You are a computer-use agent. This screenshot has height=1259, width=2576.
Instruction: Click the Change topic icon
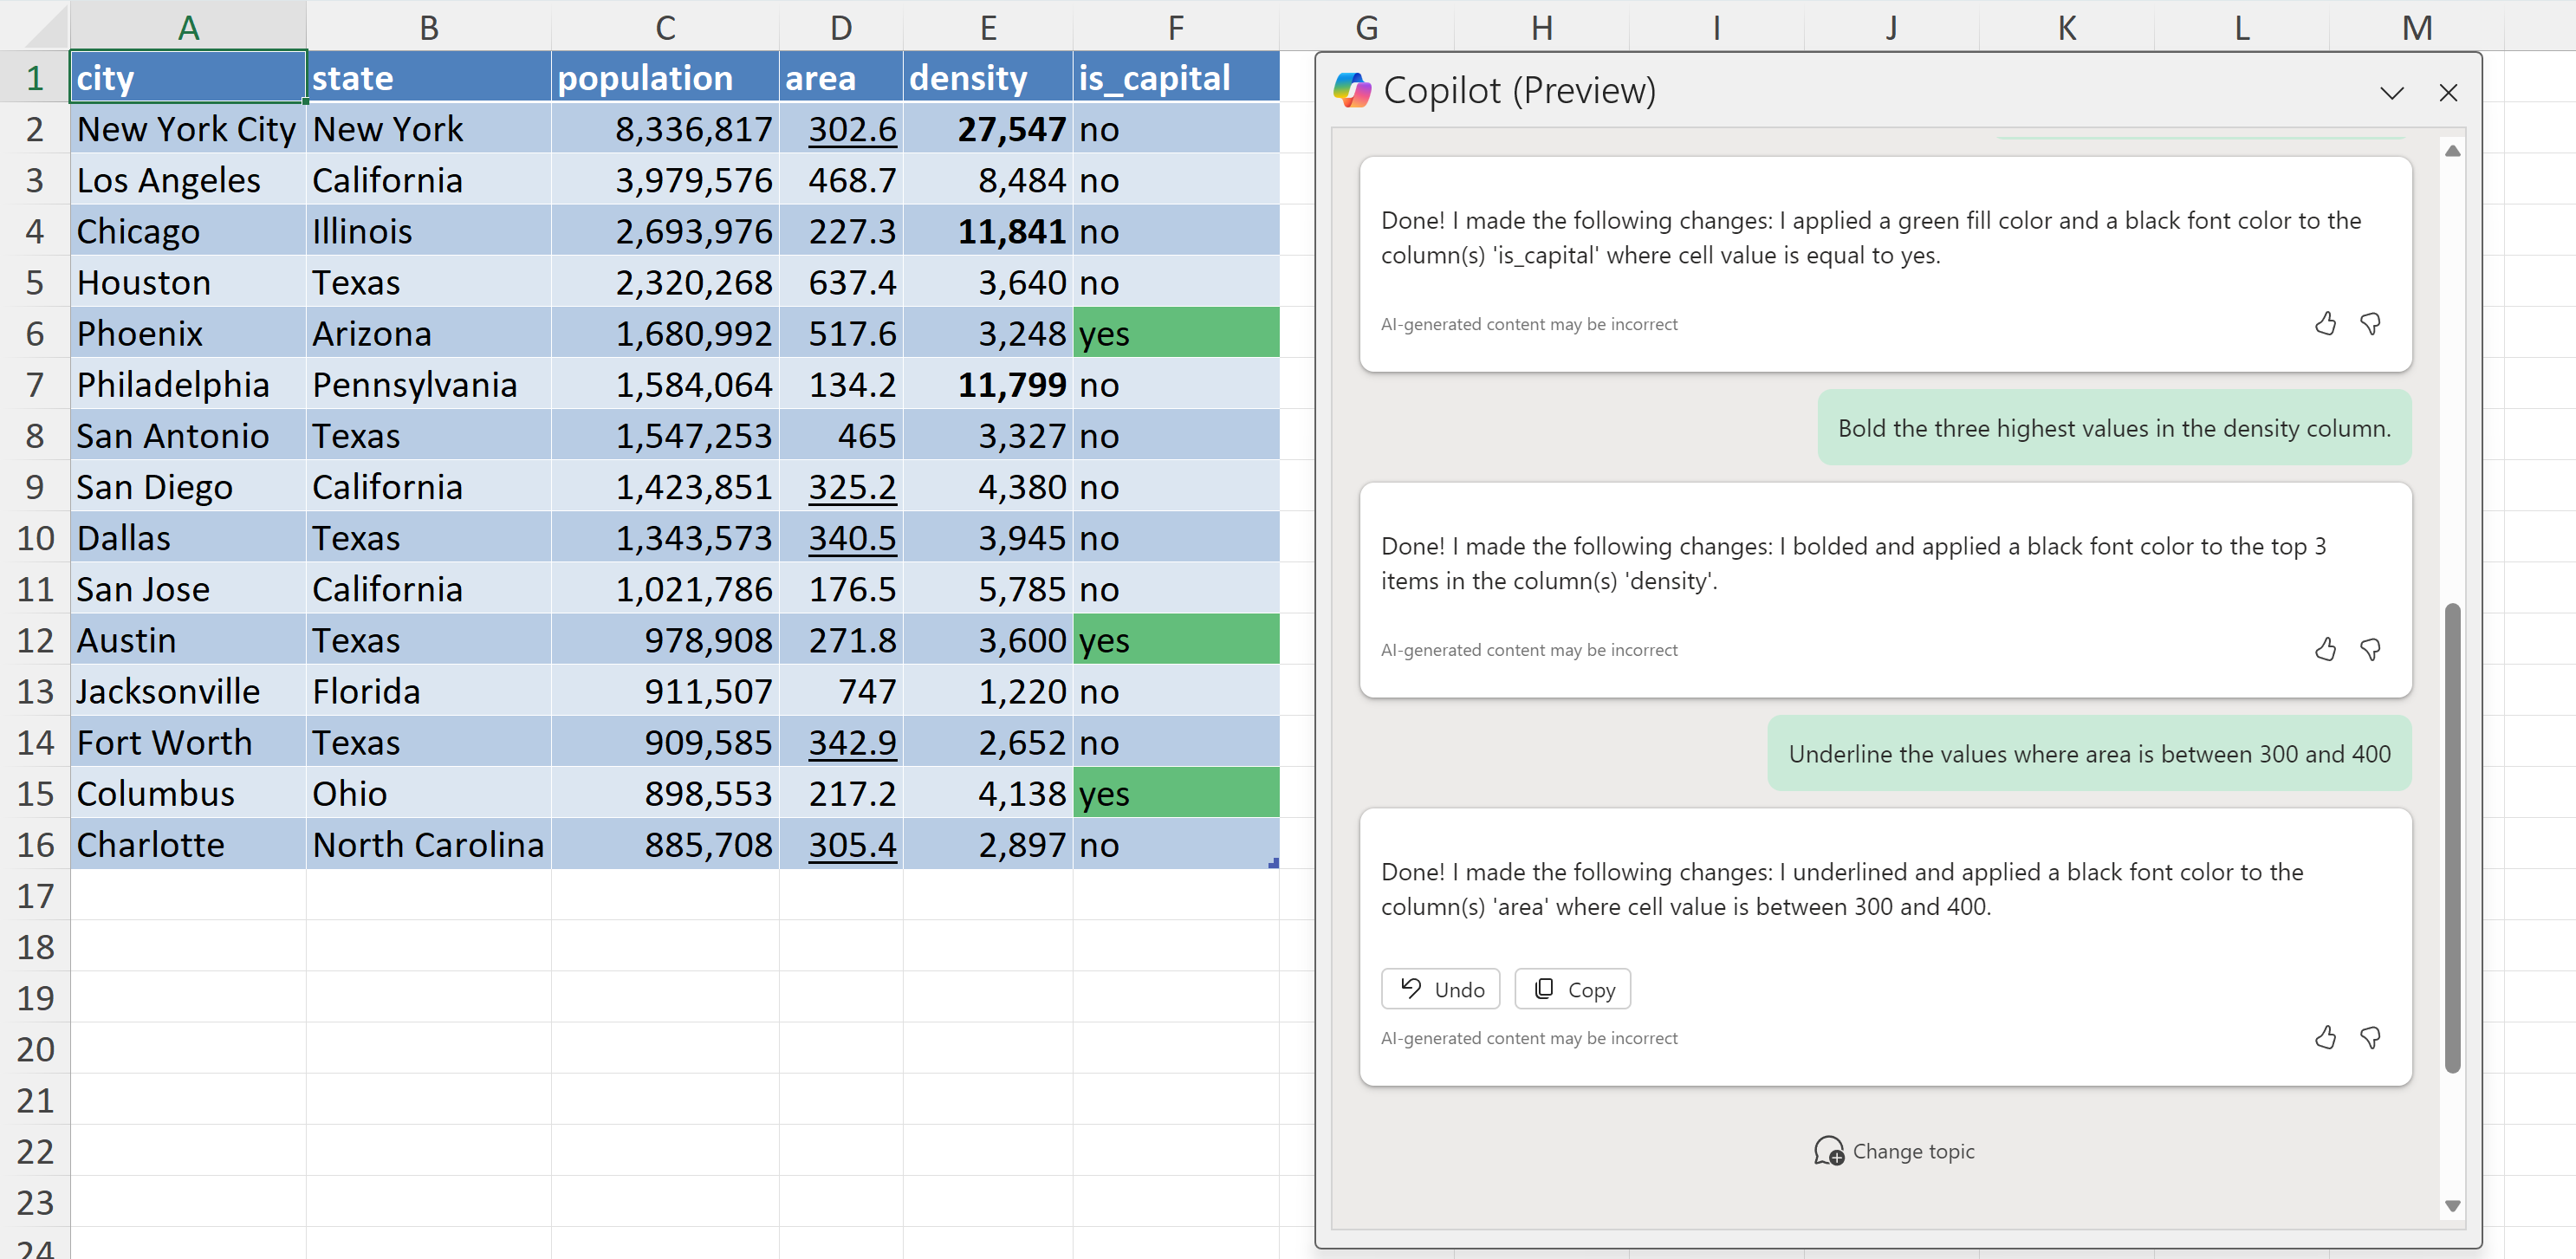1828,1151
